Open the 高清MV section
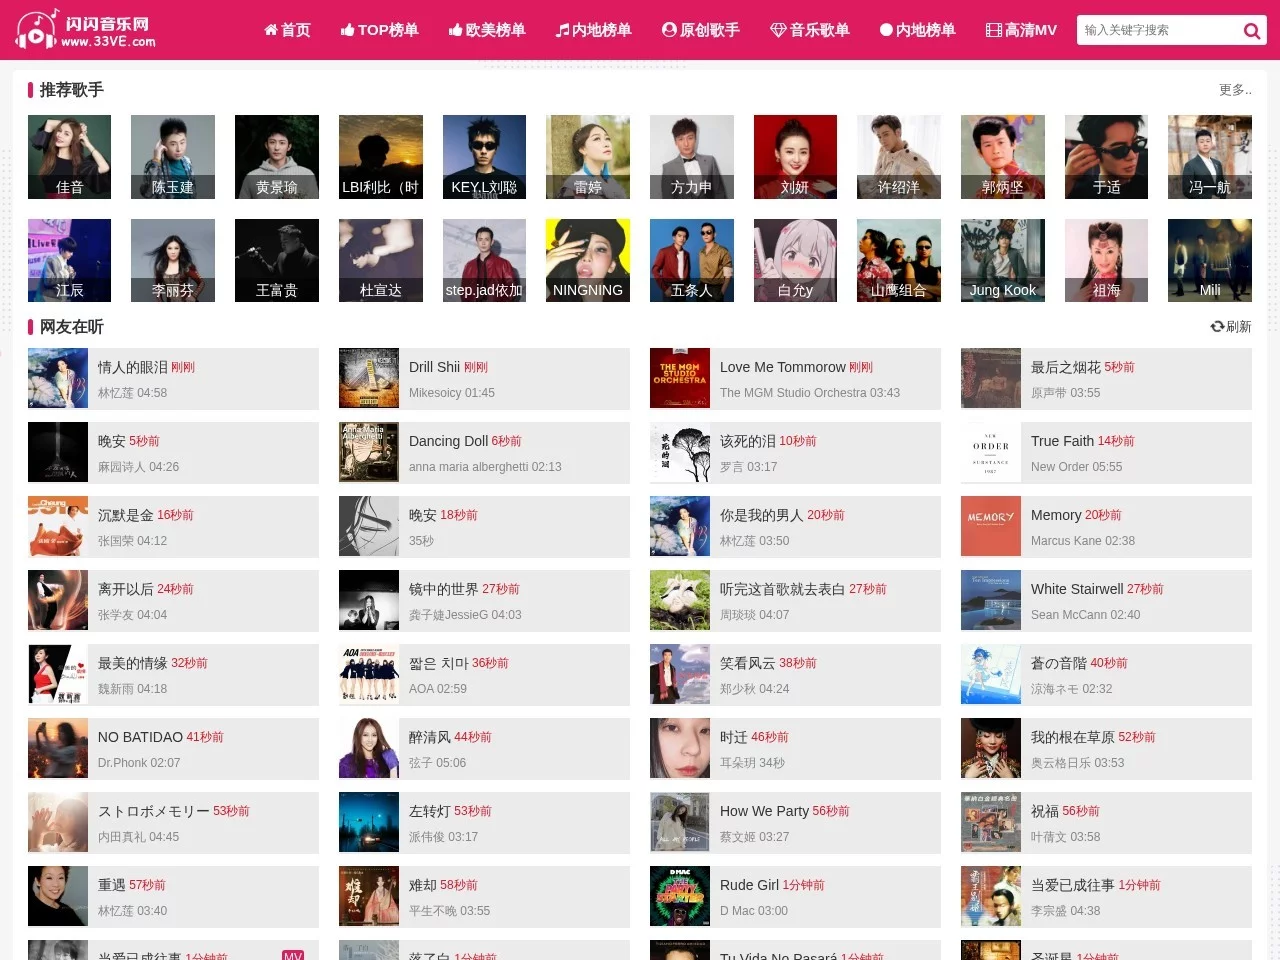Viewport: 1280px width, 960px height. pos(1021,30)
